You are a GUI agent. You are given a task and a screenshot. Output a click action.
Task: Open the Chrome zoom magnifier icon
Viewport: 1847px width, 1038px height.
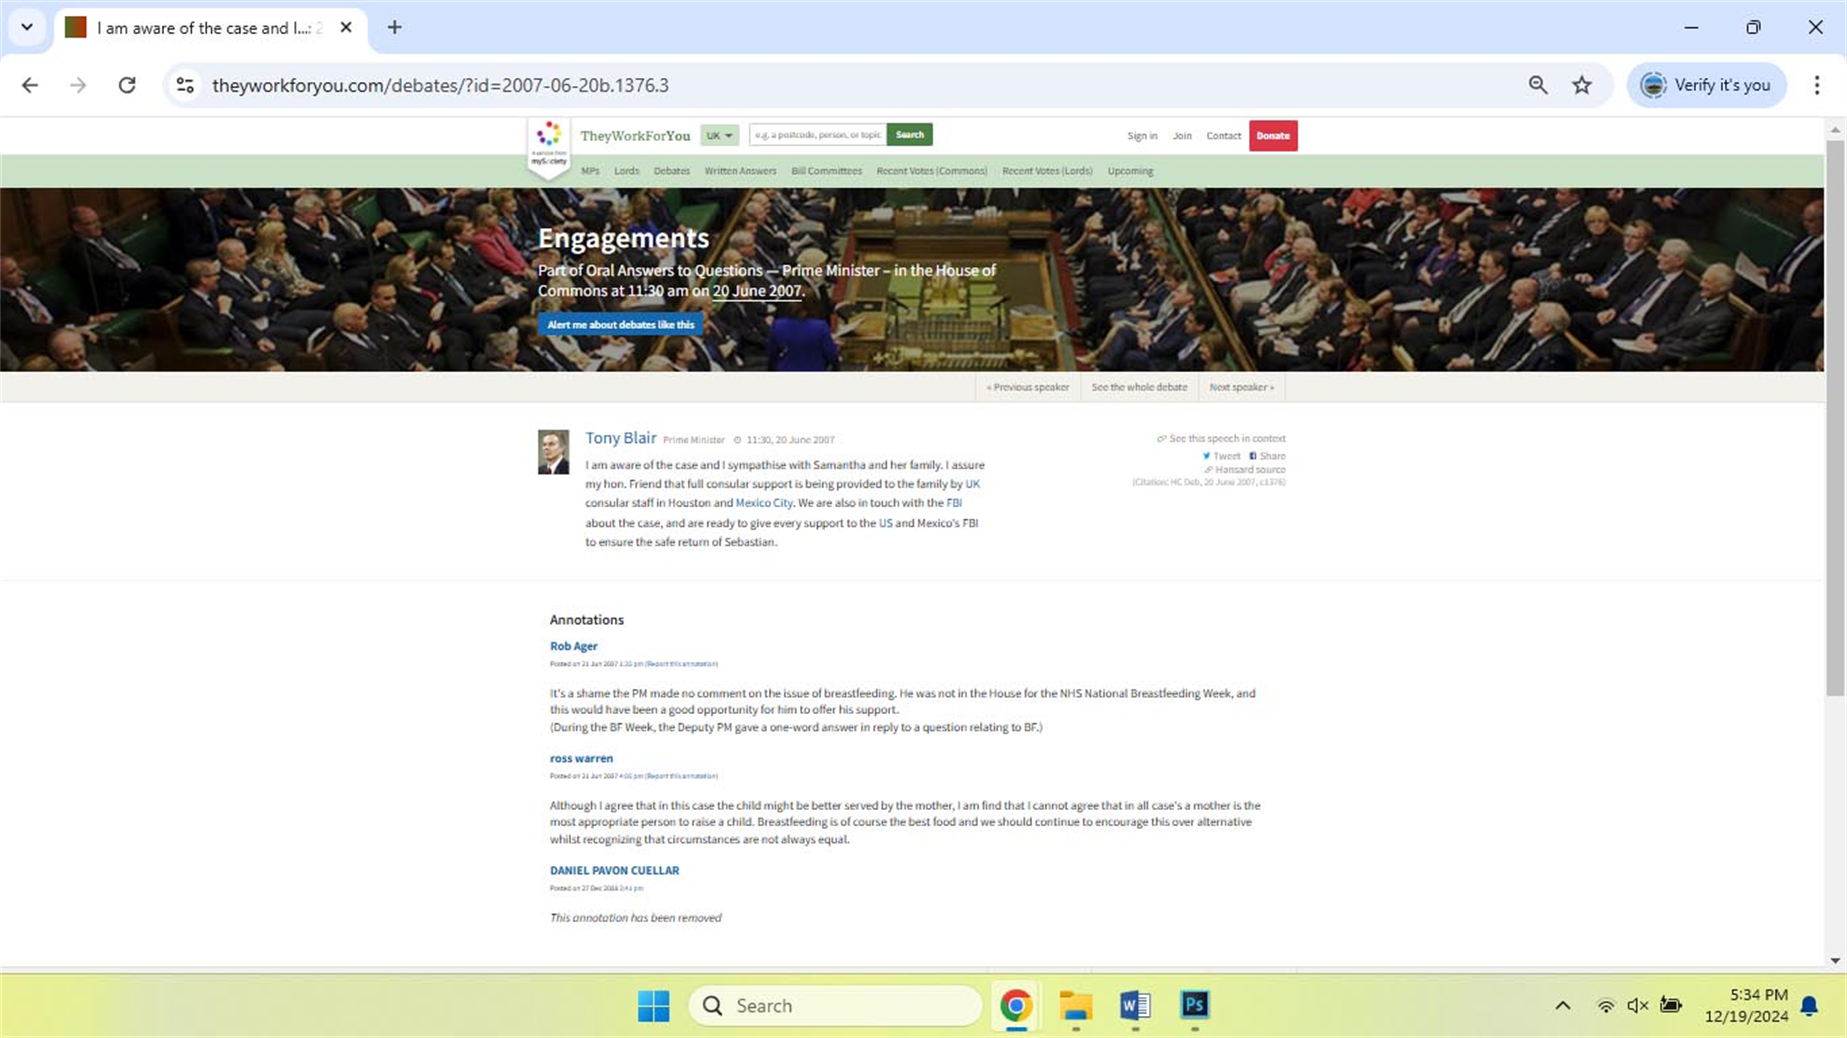1537,85
